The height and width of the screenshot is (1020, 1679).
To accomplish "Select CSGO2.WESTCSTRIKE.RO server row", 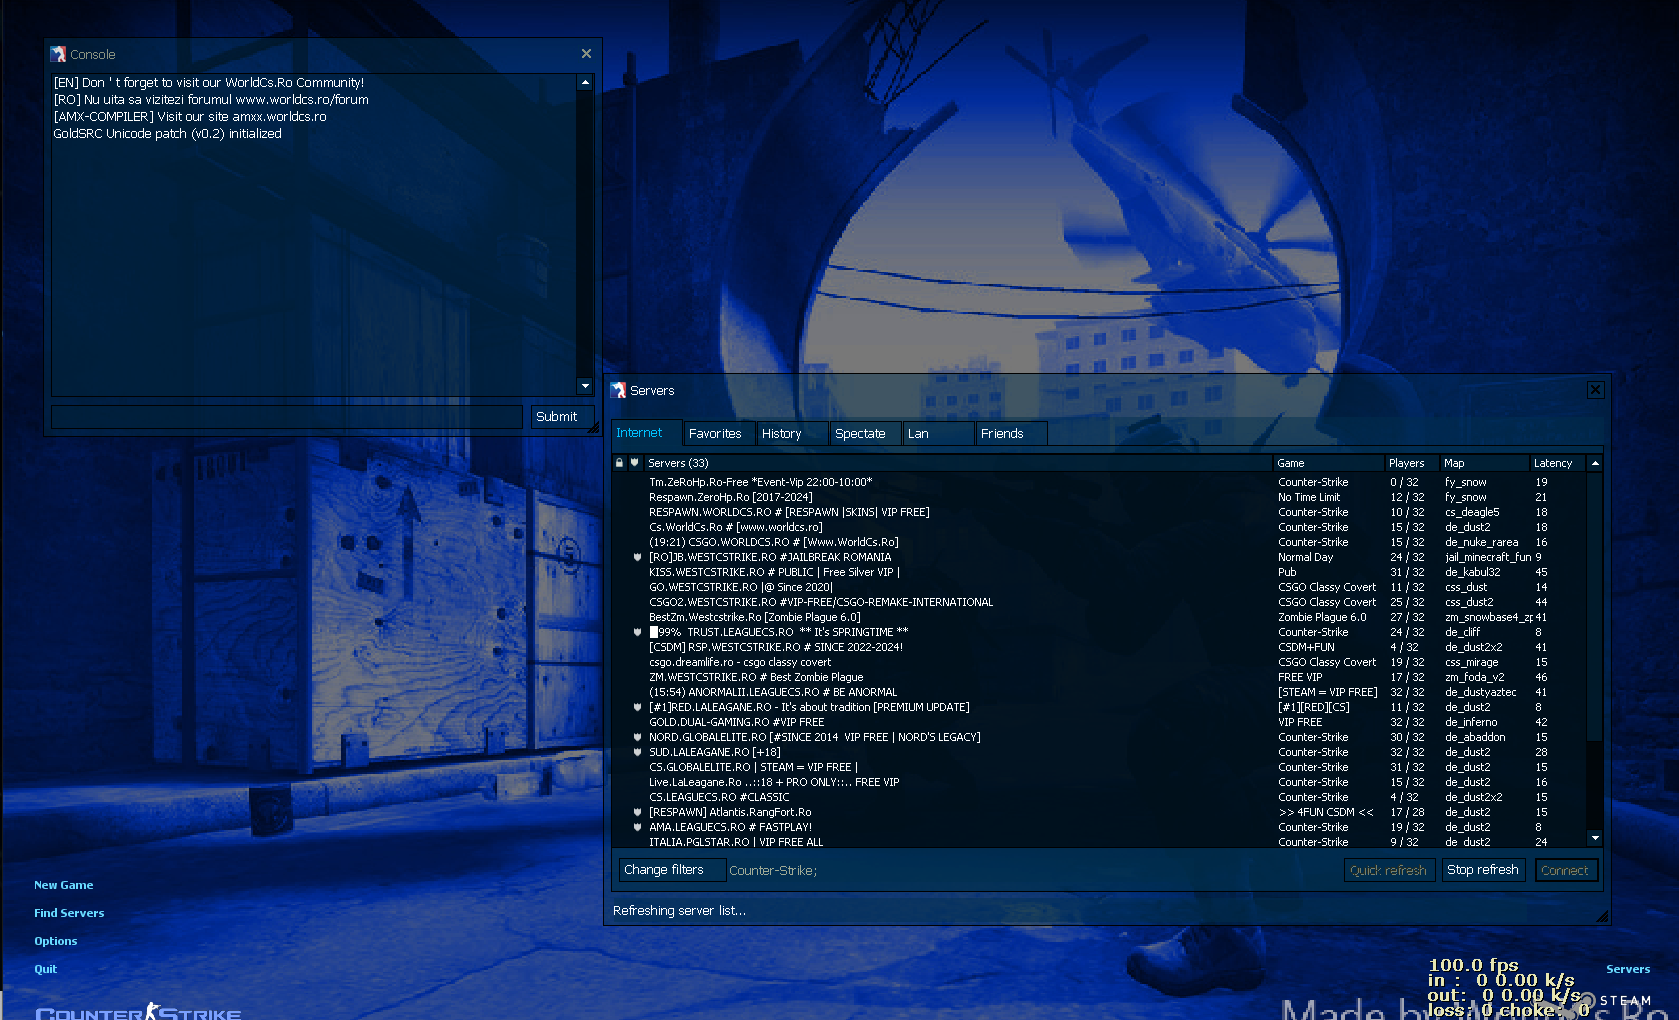I will pos(1099,602).
